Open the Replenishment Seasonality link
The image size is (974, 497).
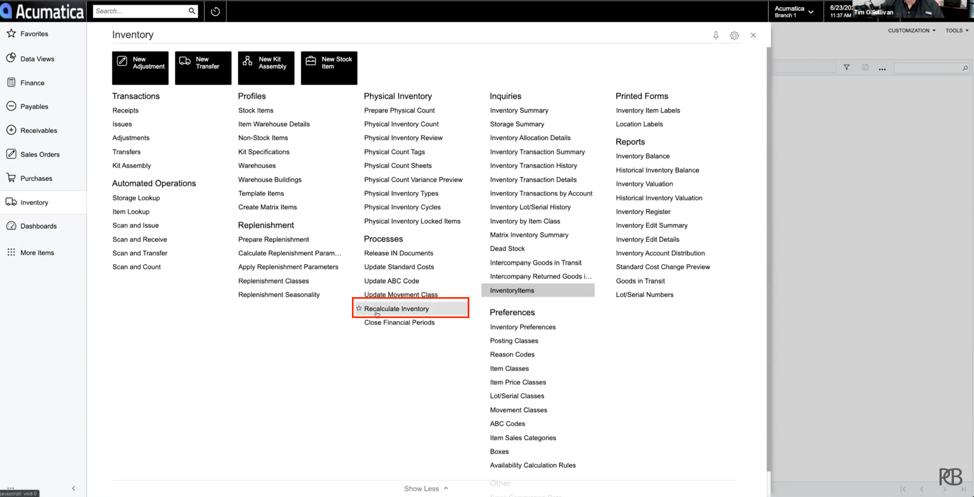(279, 294)
